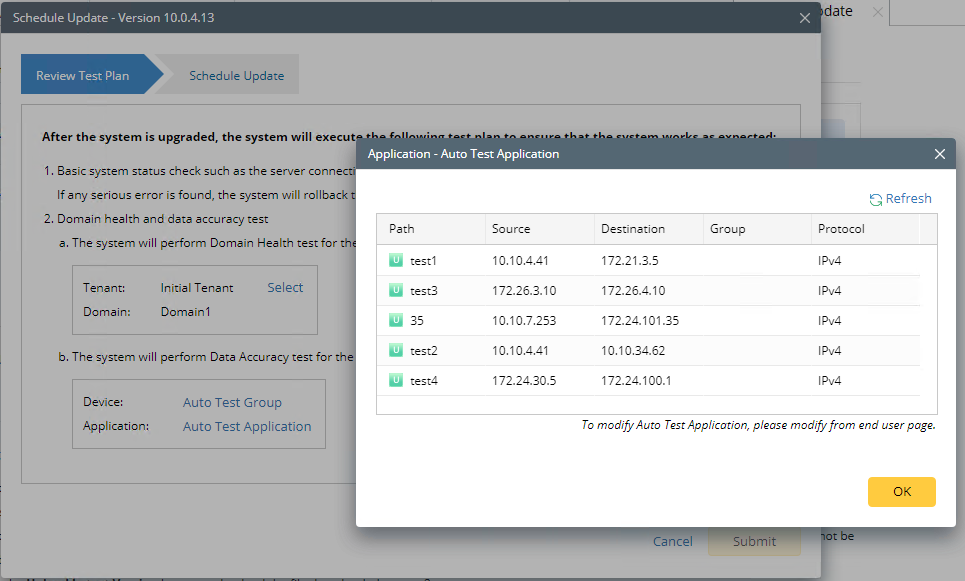Close the Schedule Update window

(x=805, y=18)
